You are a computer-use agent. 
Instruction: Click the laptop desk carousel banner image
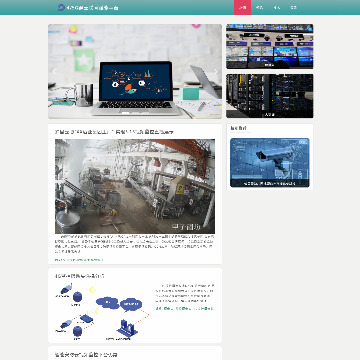click(135, 71)
